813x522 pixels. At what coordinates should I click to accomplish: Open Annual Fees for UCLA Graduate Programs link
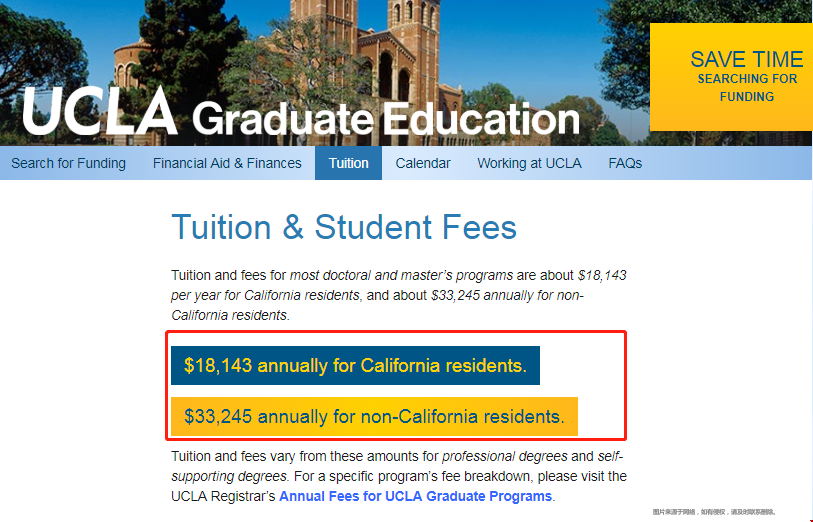(415, 496)
